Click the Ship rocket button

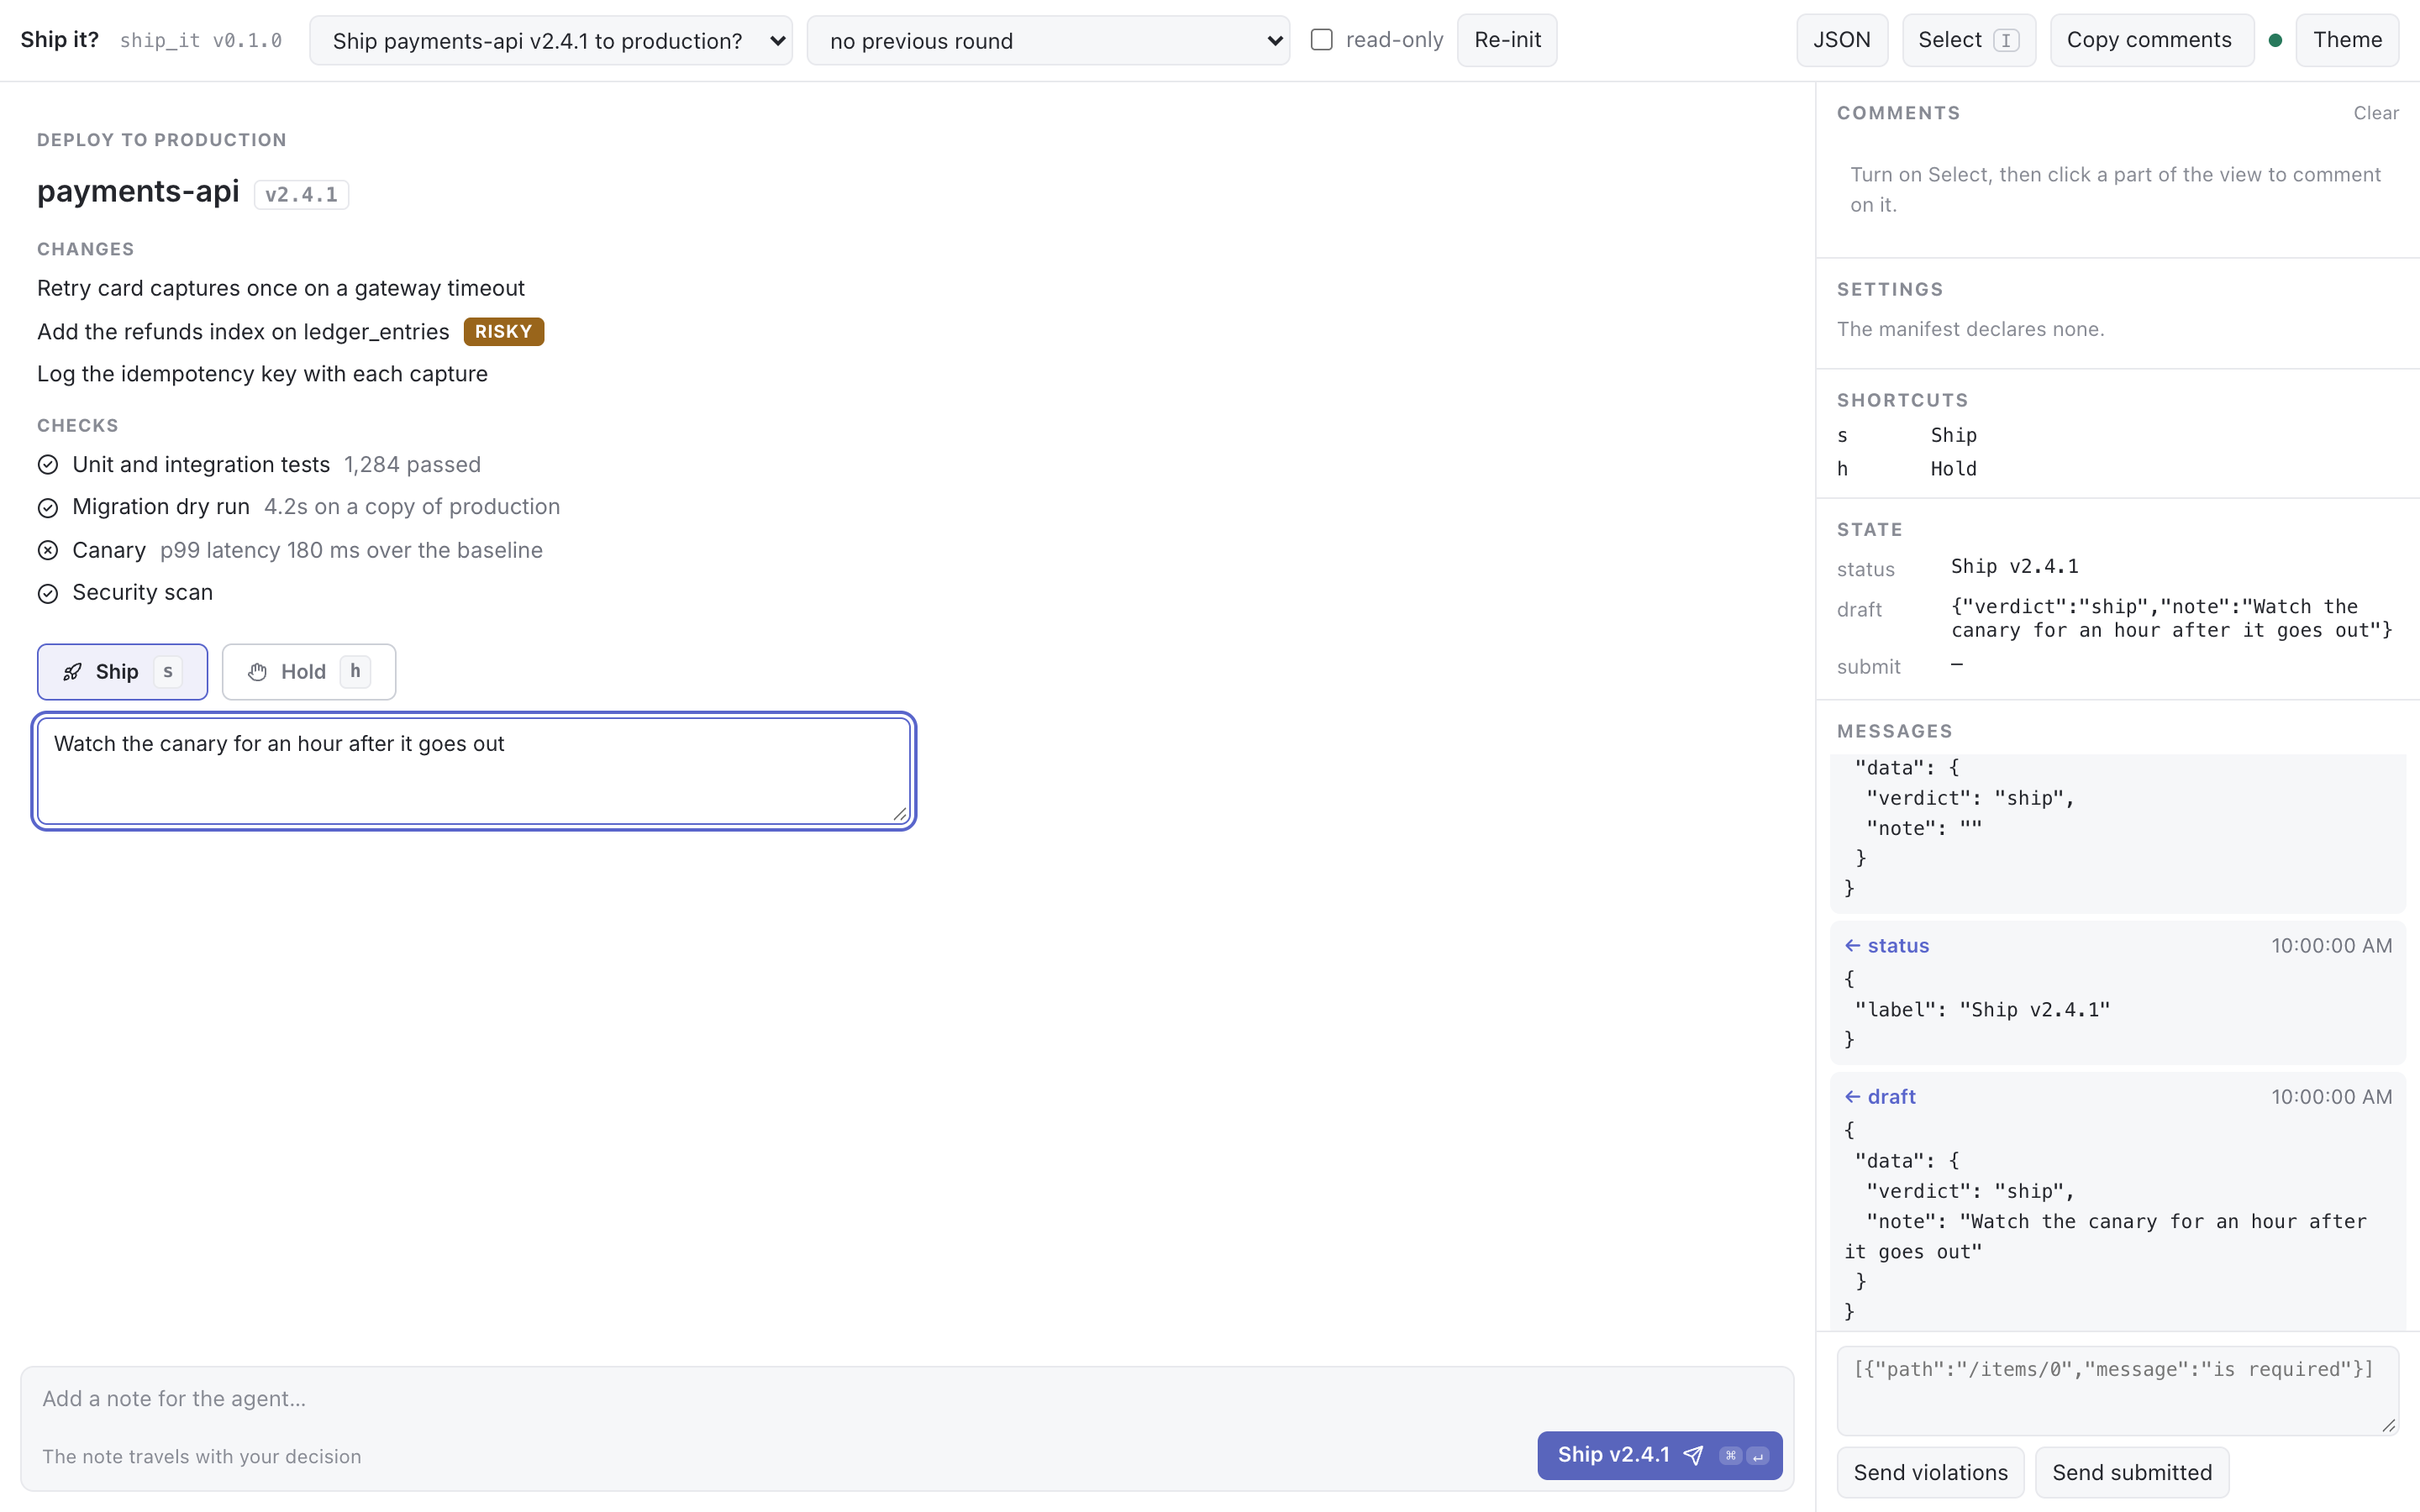(x=122, y=671)
